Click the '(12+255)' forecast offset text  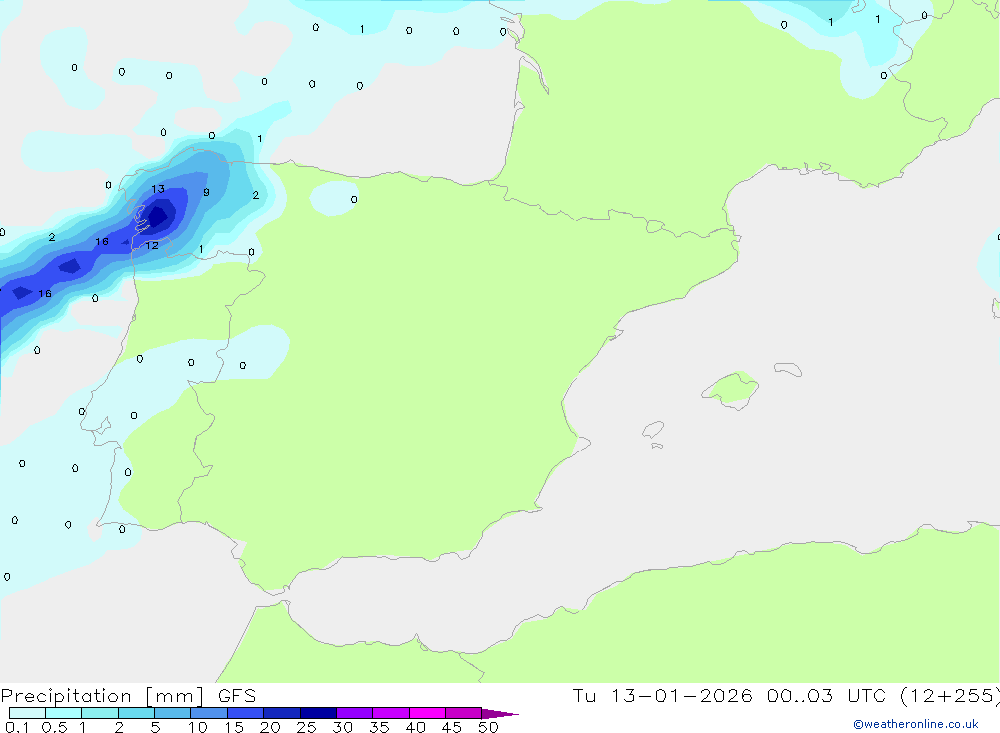pyautogui.click(x=950, y=696)
